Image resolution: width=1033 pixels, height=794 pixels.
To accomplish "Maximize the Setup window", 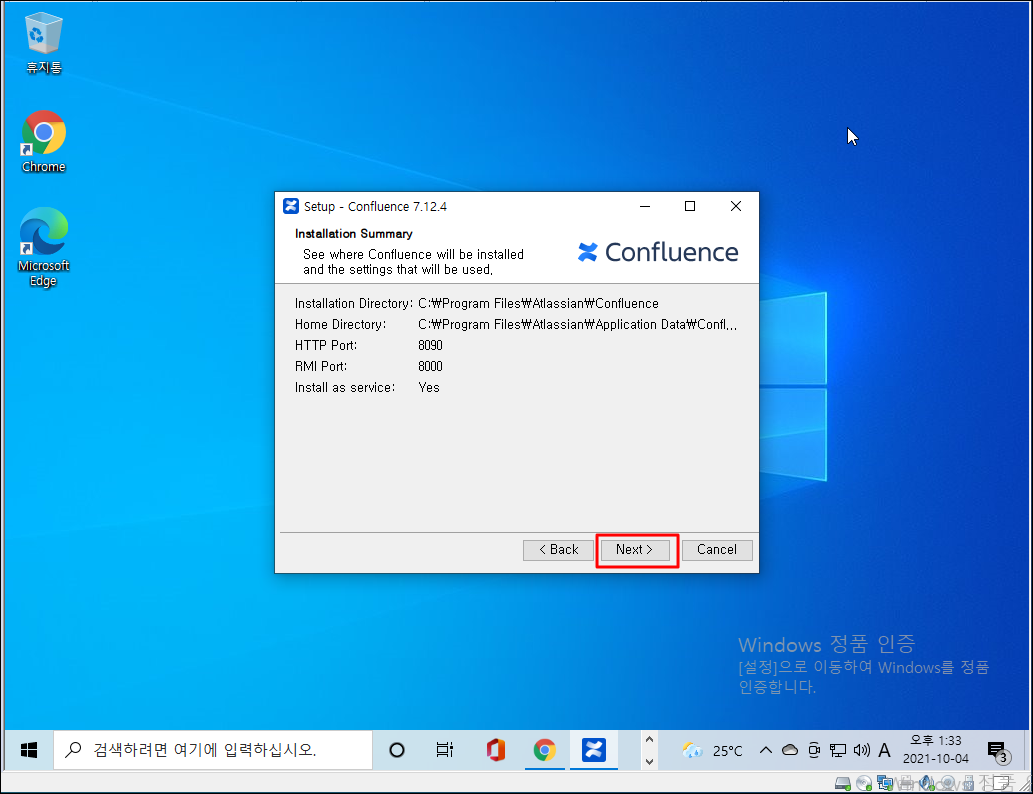I will click(x=690, y=206).
